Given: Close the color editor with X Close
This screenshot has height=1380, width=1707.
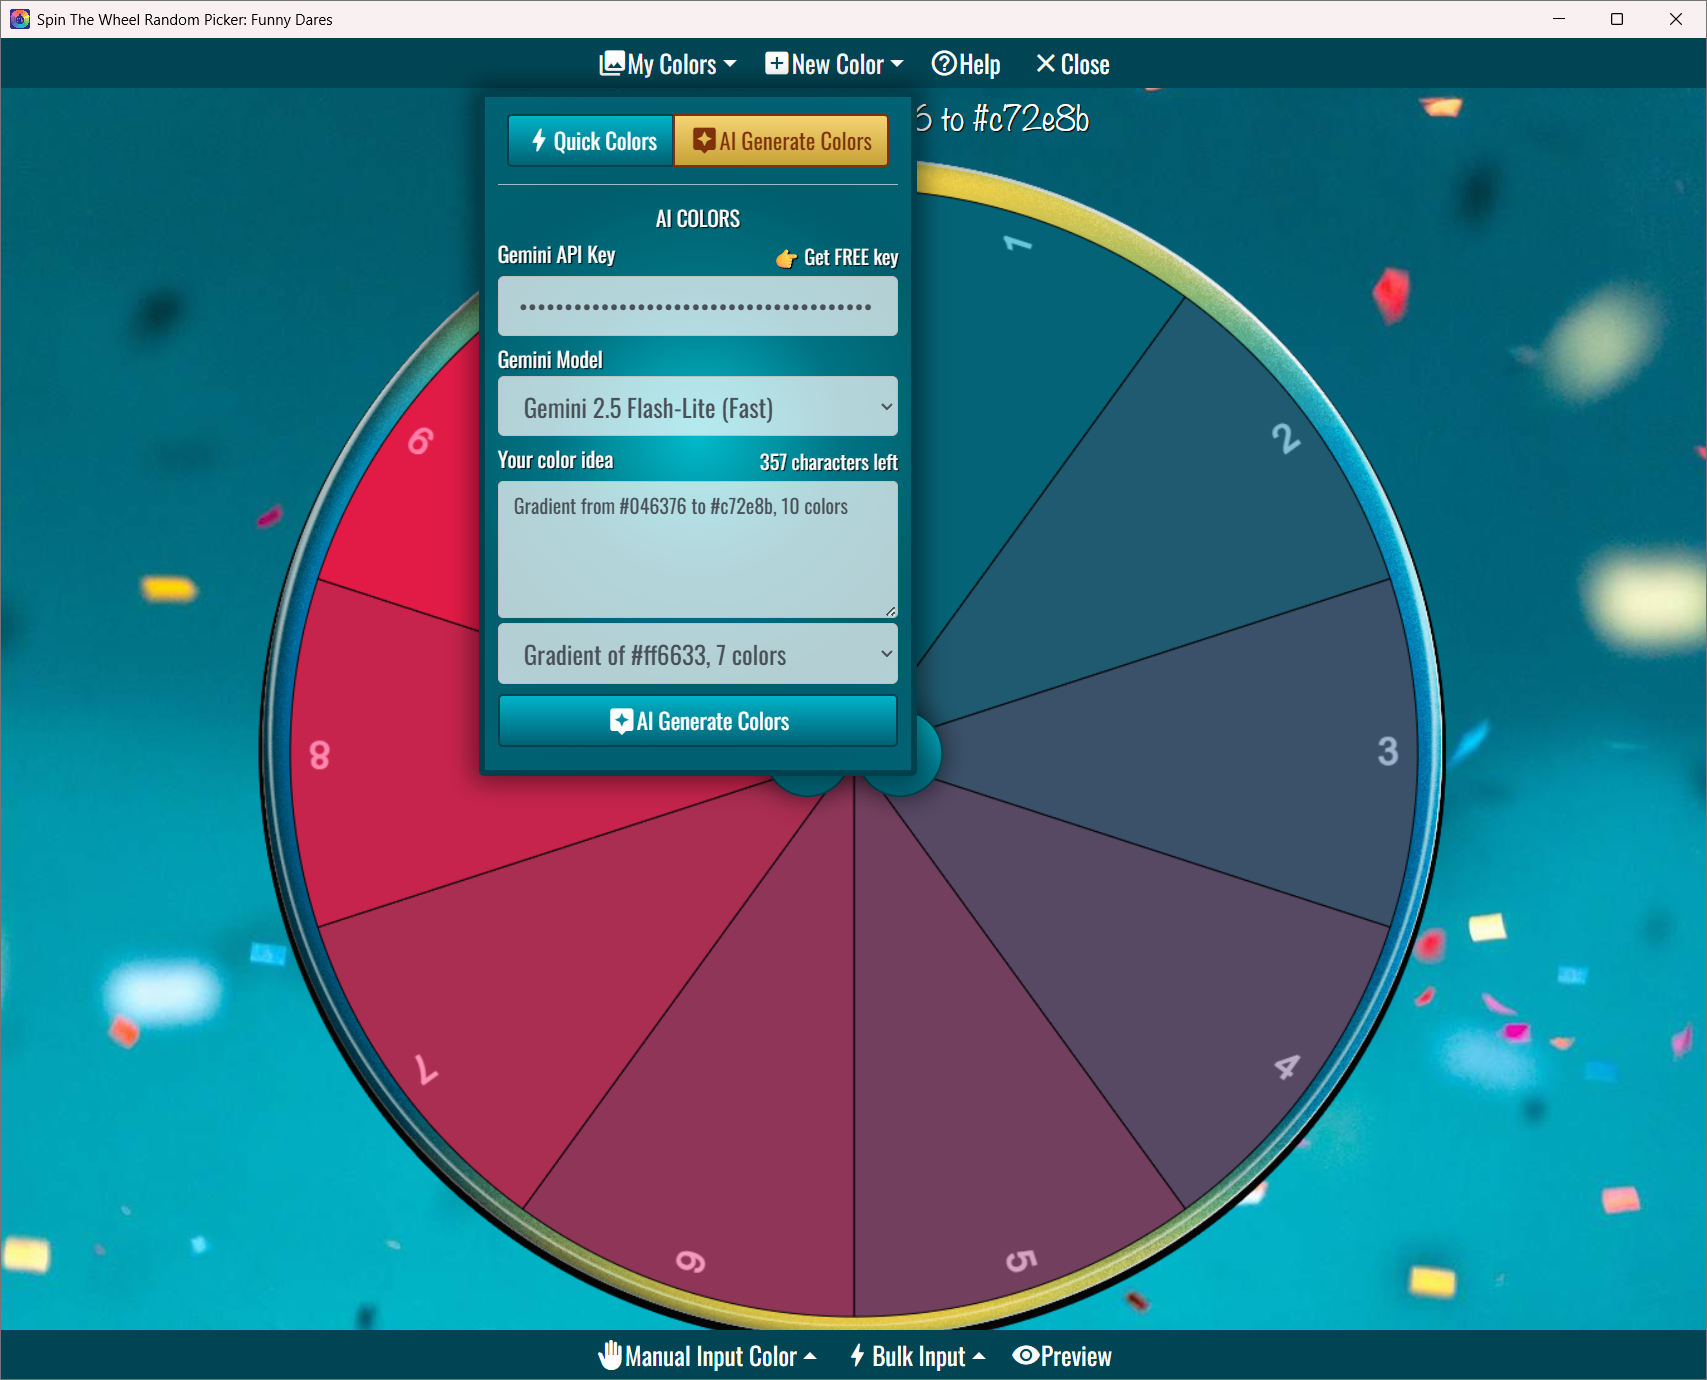Looking at the screenshot, I should (1072, 65).
